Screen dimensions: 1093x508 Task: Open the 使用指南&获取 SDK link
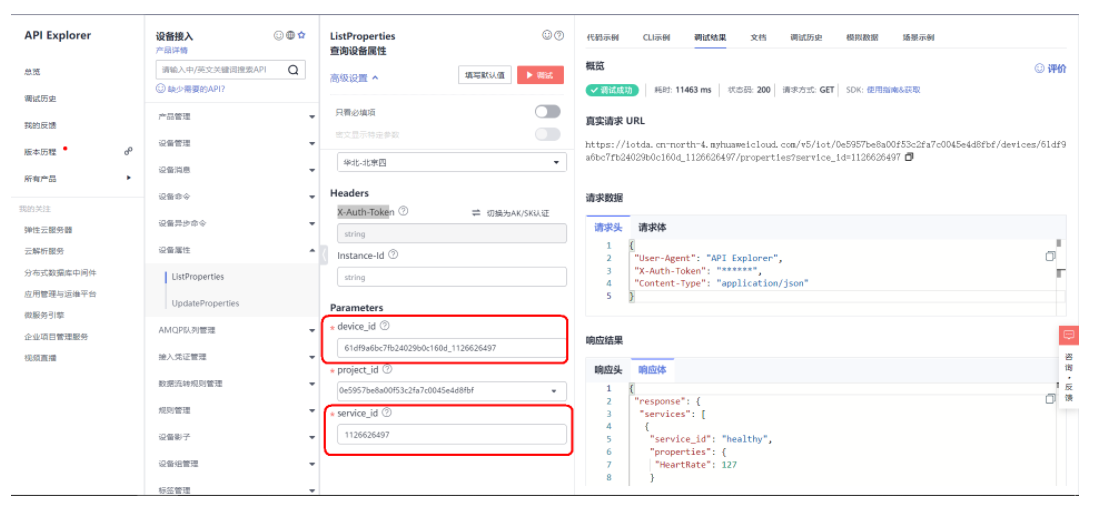[x=893, y=90]
